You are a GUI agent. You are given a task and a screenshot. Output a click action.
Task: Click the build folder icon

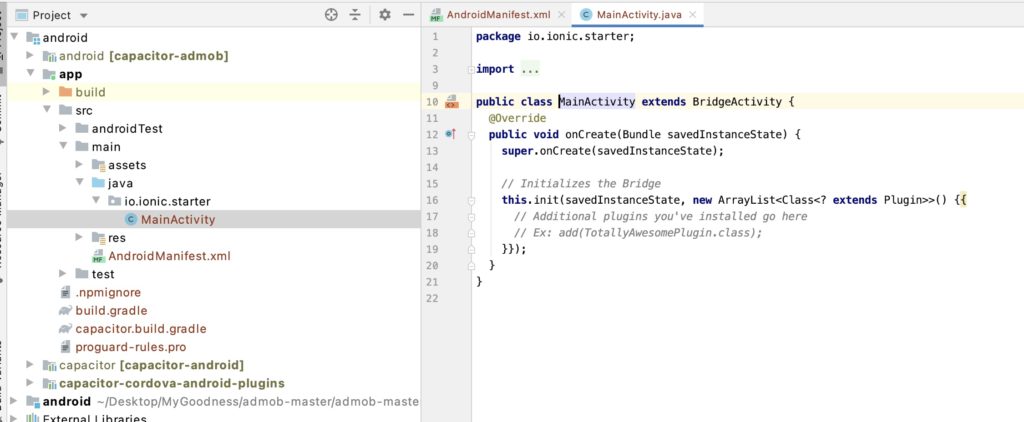(x=65, y=92)
